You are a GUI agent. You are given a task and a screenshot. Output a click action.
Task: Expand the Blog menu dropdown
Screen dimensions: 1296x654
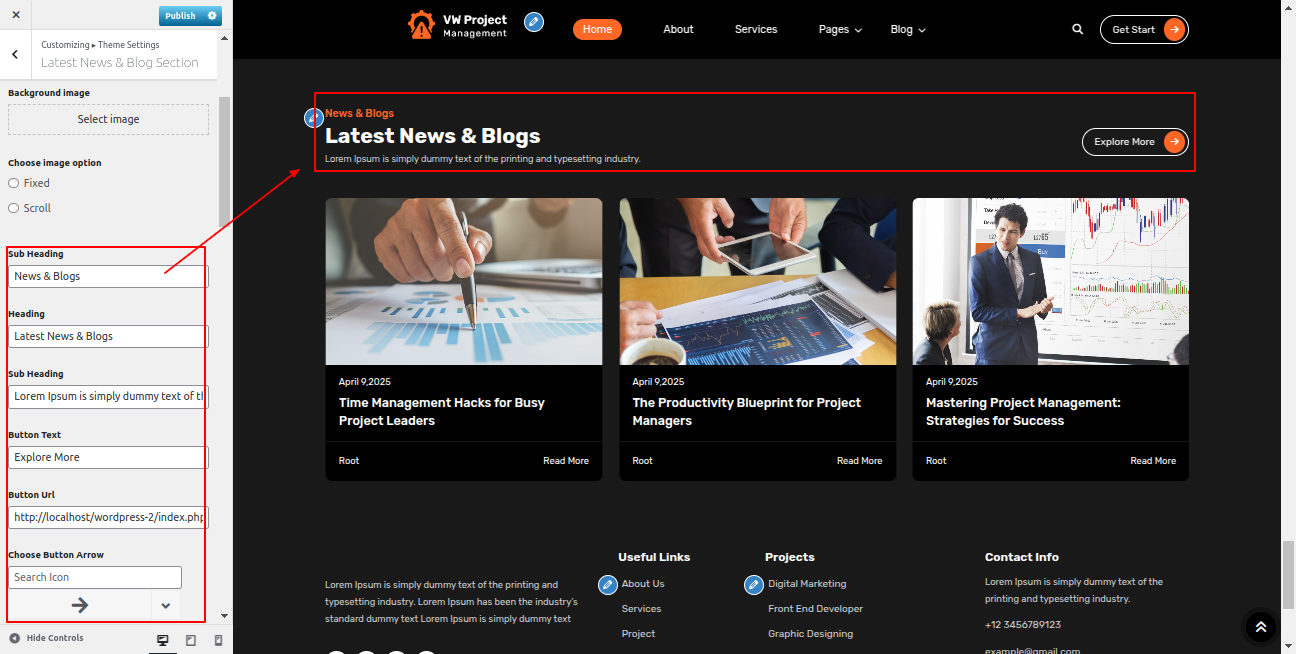(x=908, y=30)
